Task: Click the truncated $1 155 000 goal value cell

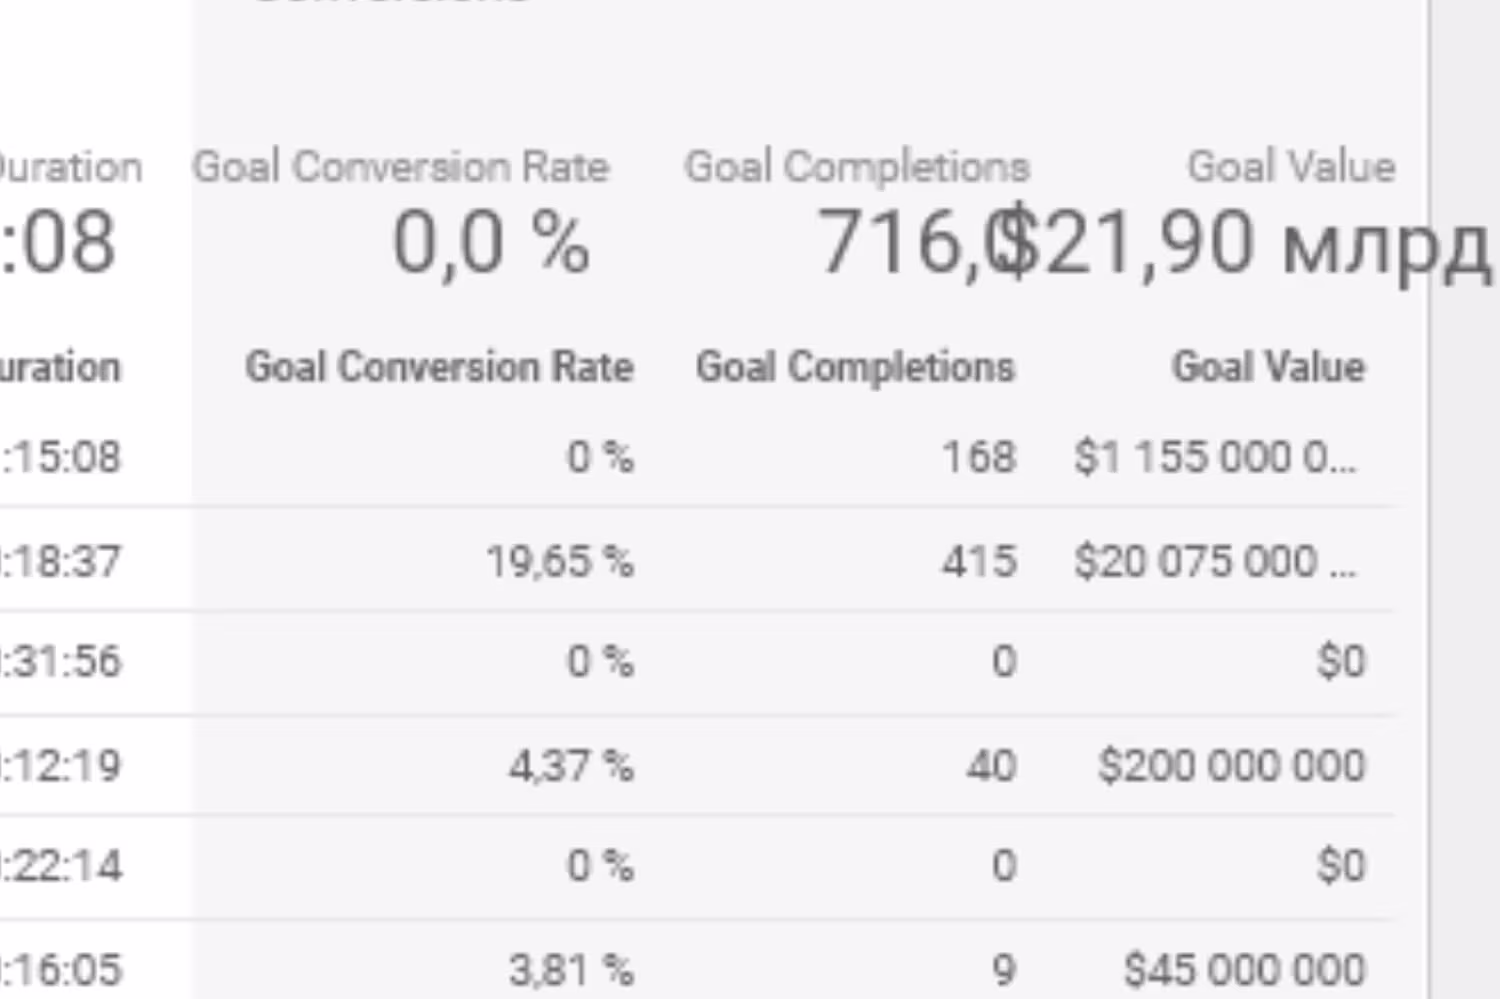Action: coord(1215,457)
